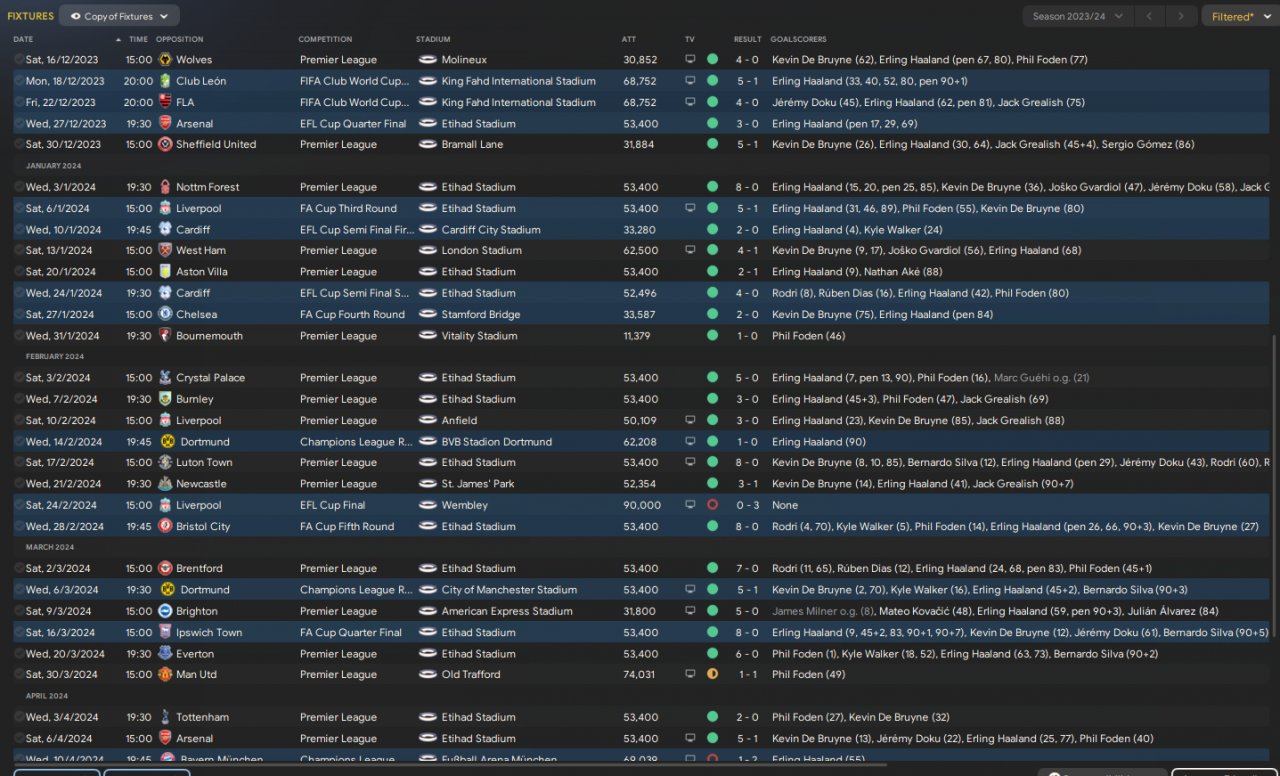Click the Crystal Palace club badge
This screenshot has width=1280, height=776.
[165, 378]
